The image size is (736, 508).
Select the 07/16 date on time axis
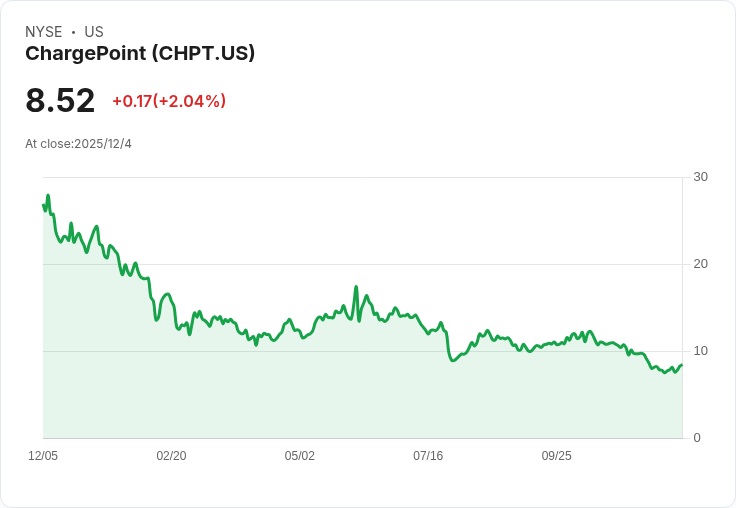click(x=428, y=456)
